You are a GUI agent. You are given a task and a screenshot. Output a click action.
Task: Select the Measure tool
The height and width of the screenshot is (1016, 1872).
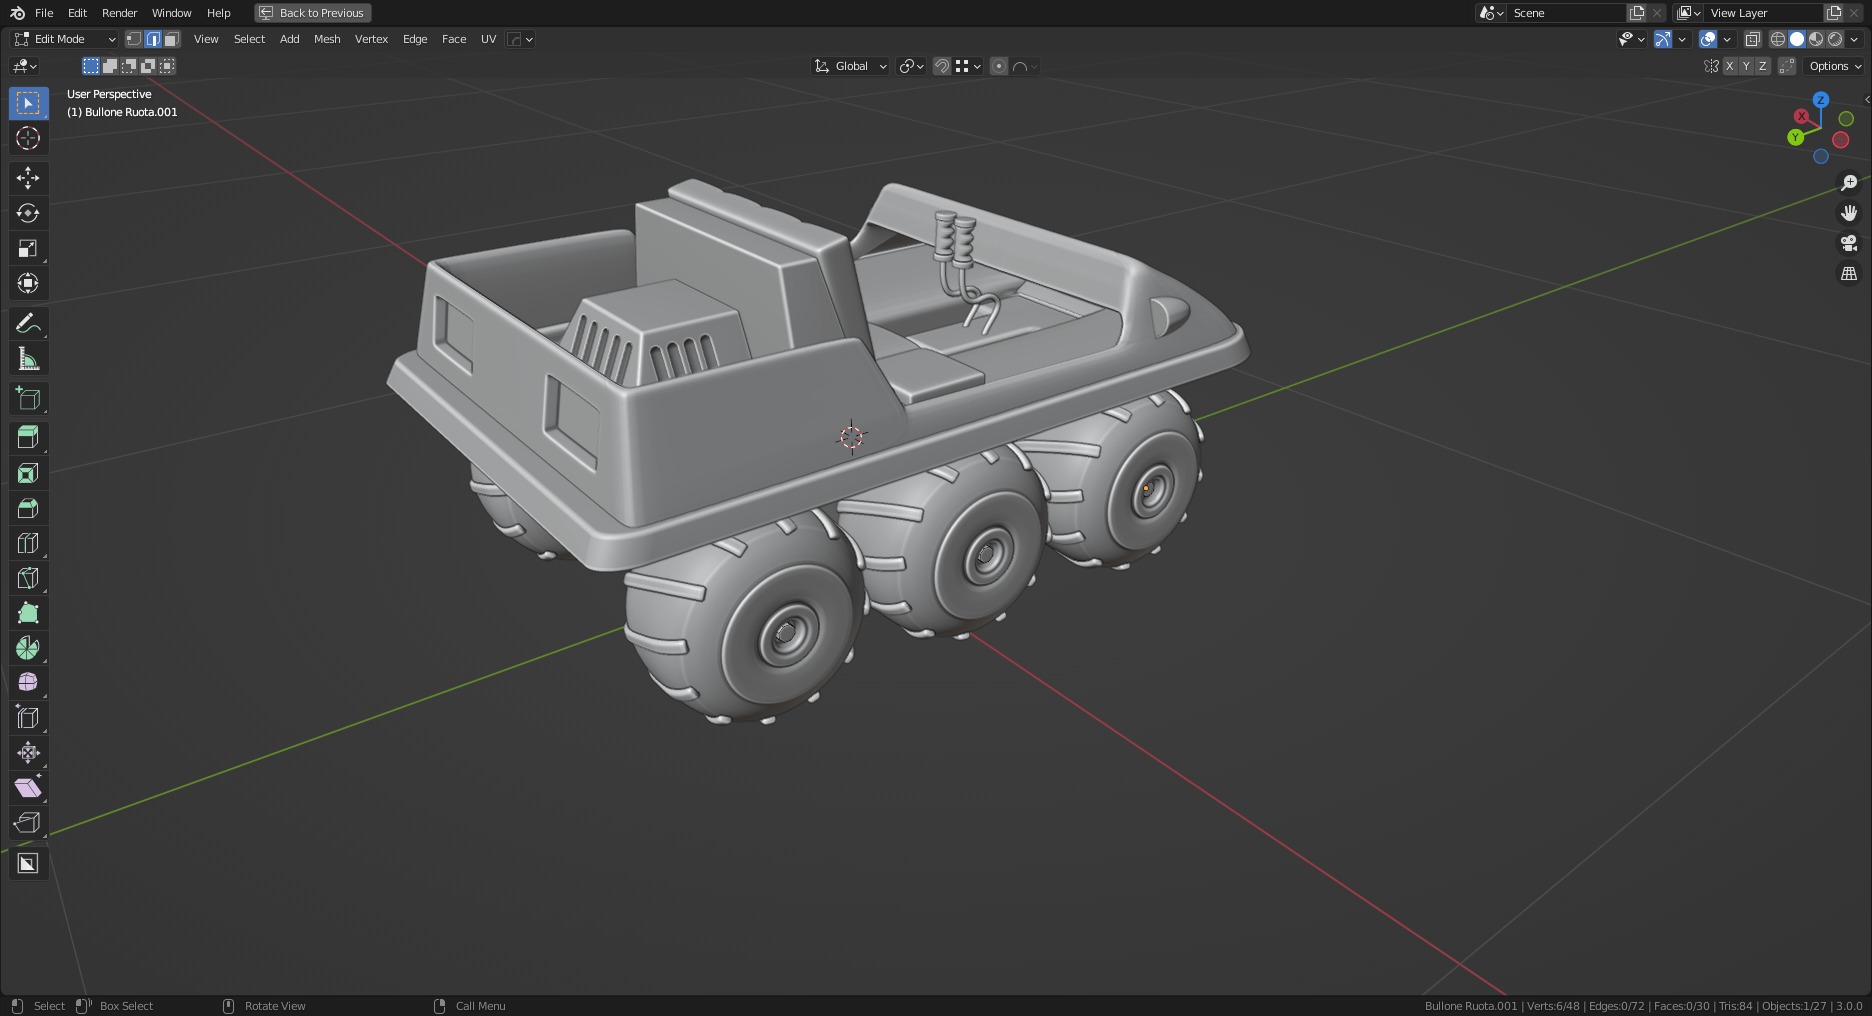28,358
